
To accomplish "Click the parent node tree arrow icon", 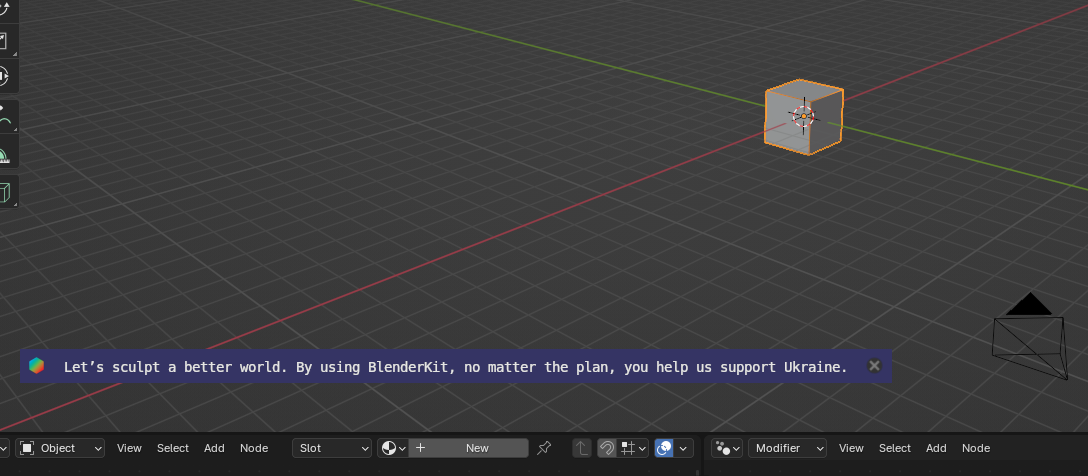I will pyautogui.click(x=581, y=448).
